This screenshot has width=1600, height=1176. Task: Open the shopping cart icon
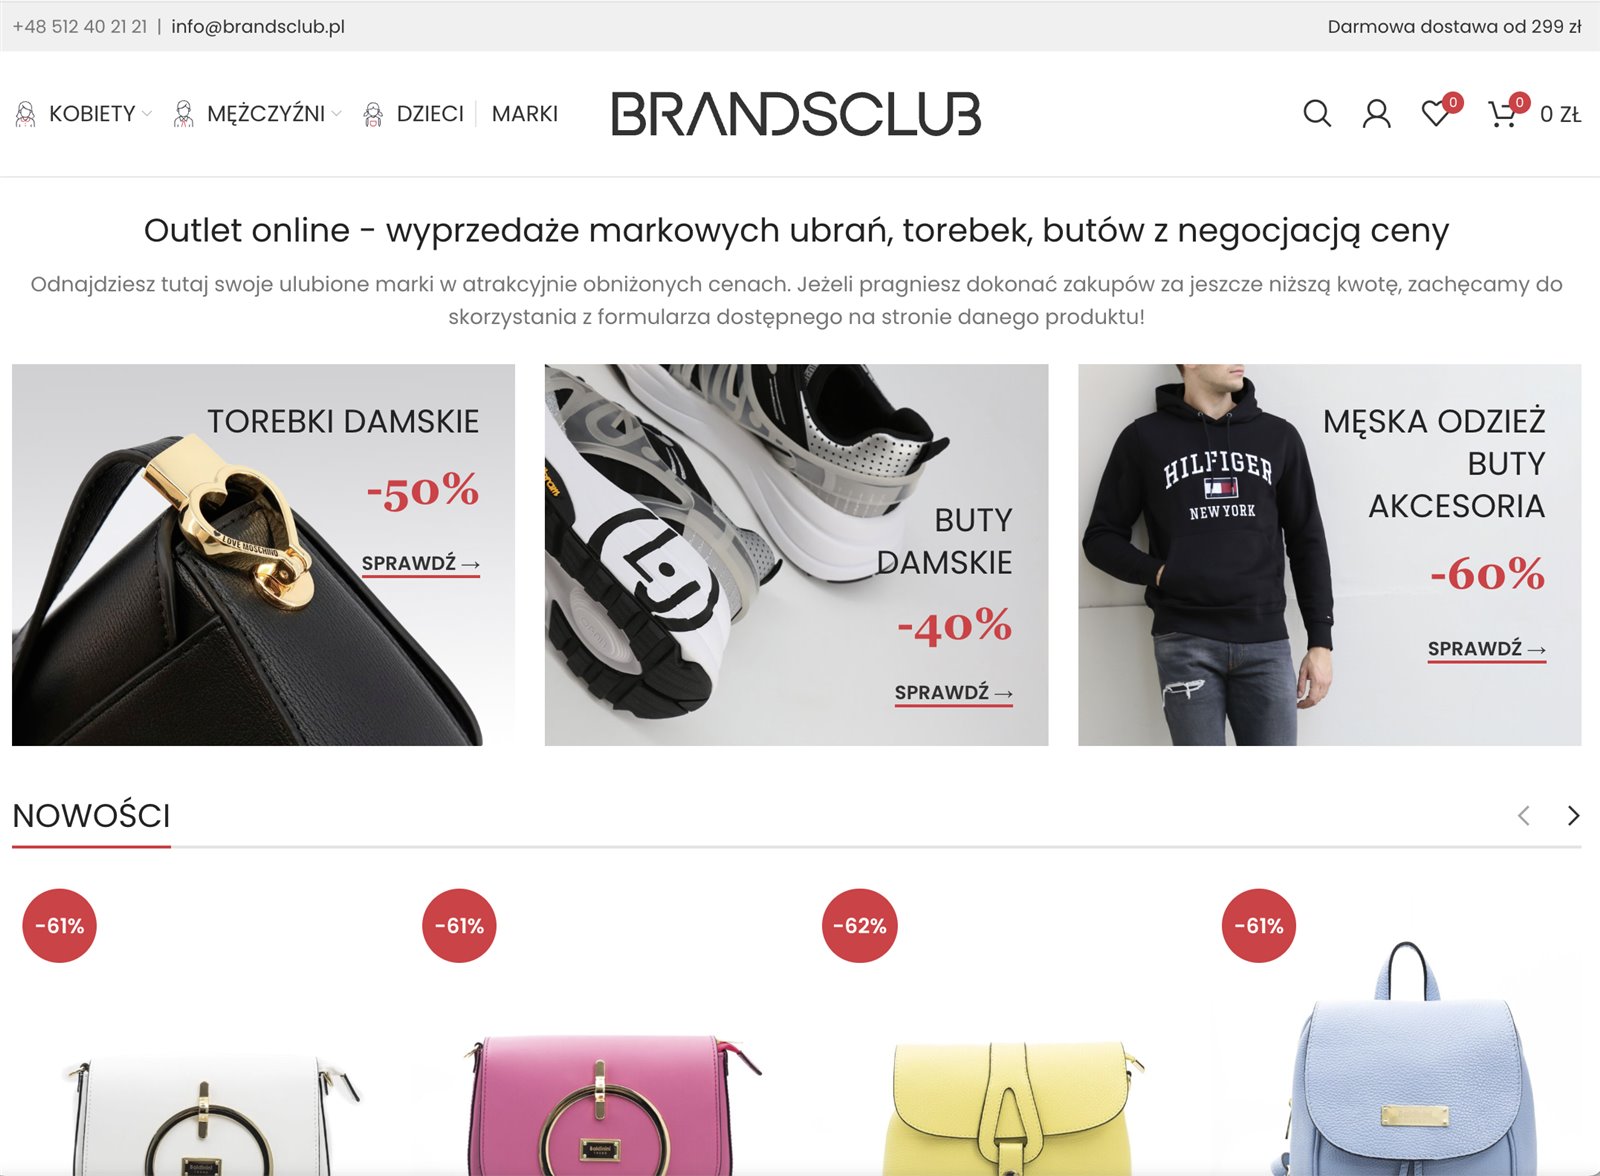[1503, 113]
